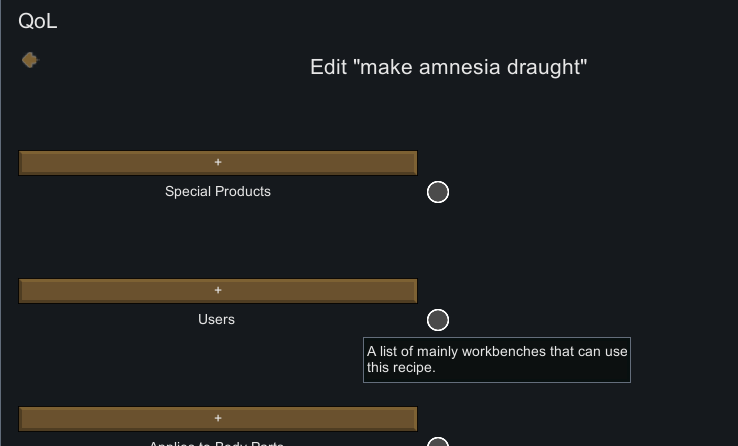Viewport: 738px width, 446px height.
Task: Click the help circle beside Applies to Body Parts
Action: tap(438, 443)
